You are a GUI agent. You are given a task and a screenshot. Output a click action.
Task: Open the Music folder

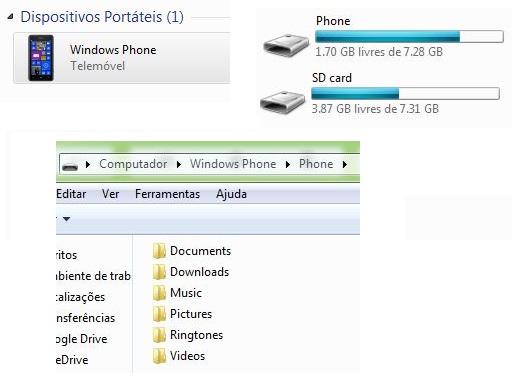[177, 293]
